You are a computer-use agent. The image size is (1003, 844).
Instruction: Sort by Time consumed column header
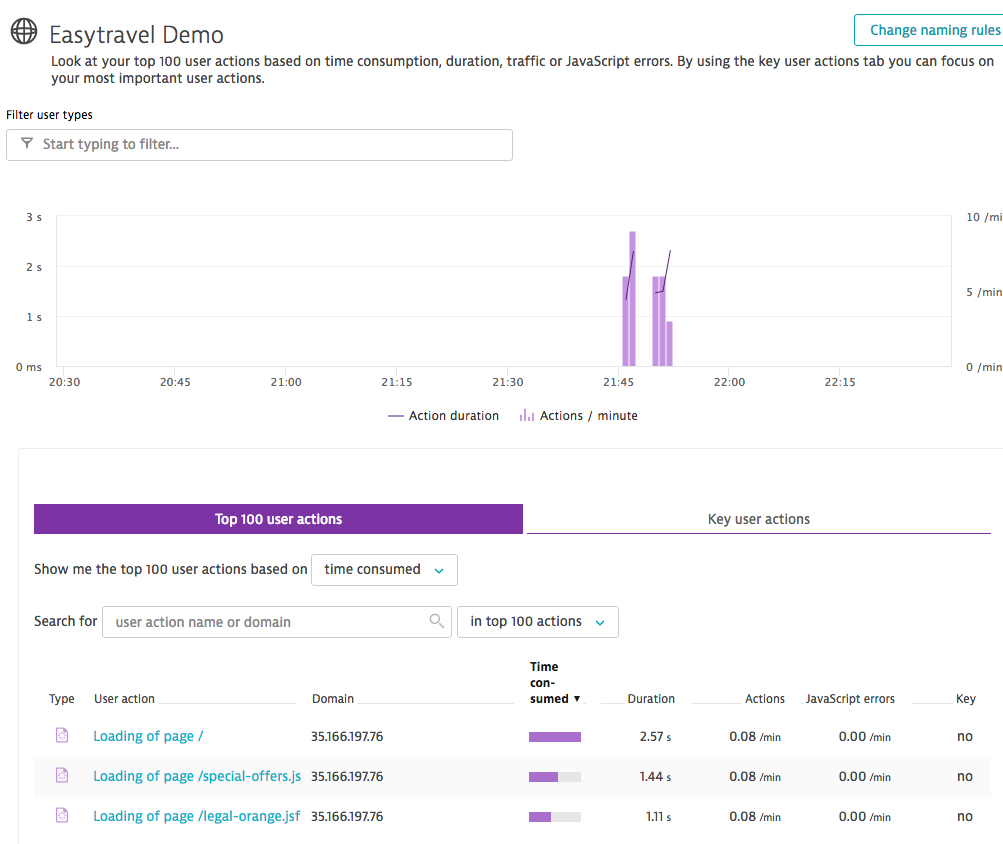coord(550,683)
